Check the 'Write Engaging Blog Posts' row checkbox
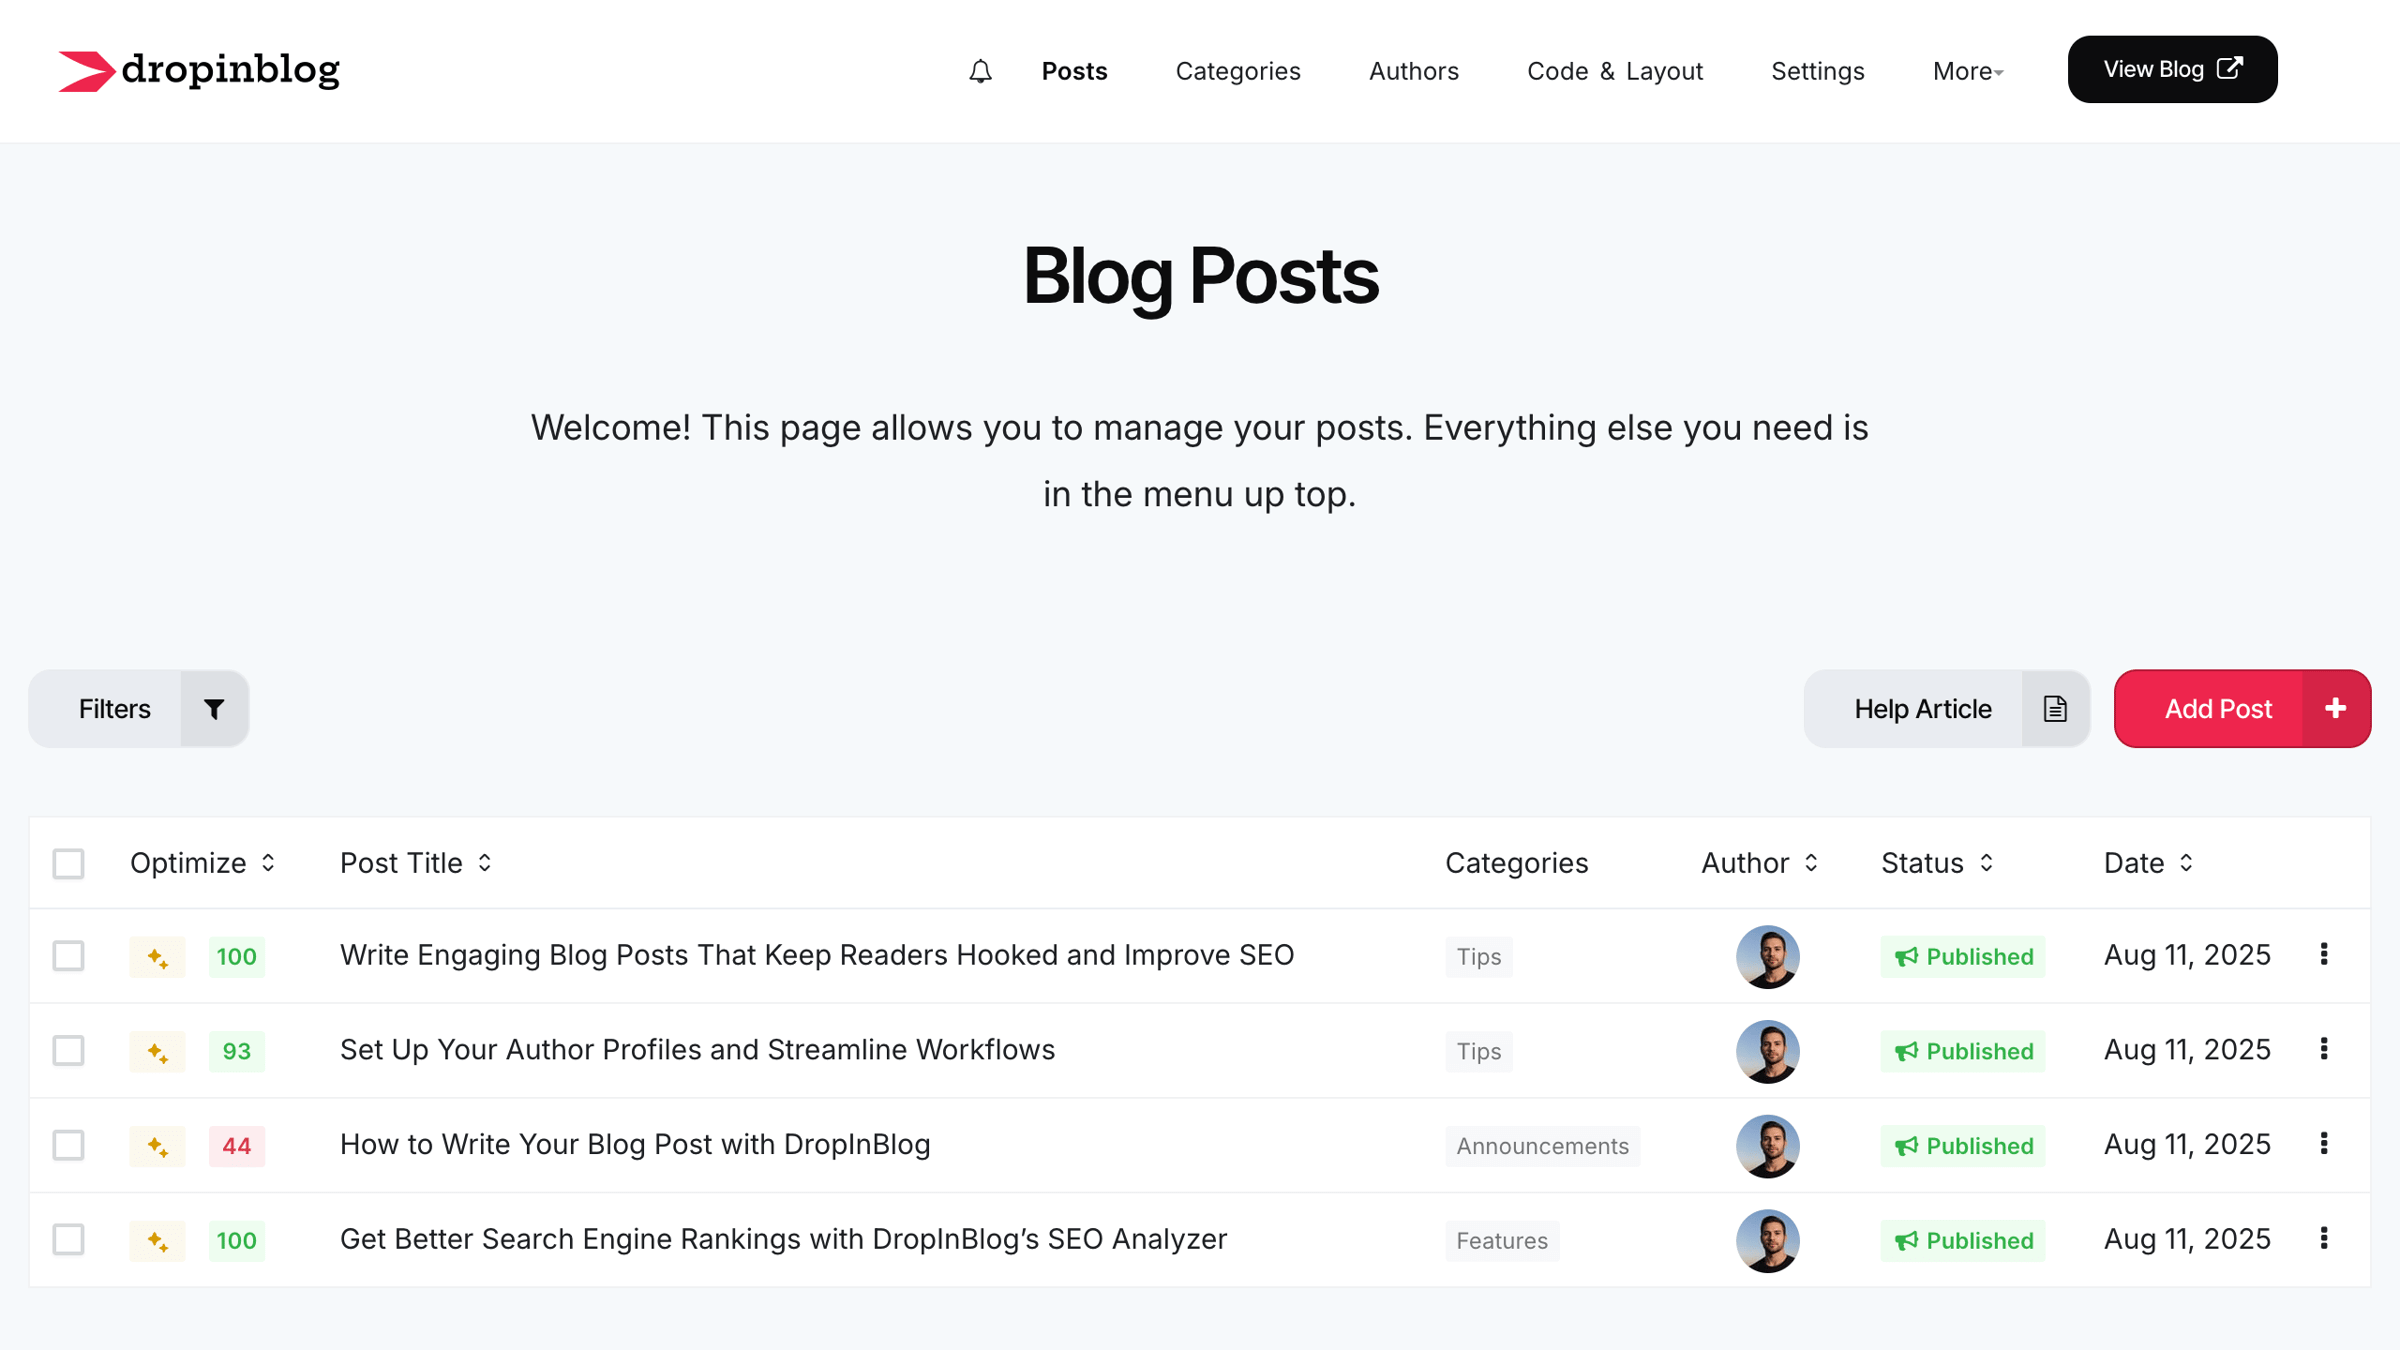The width and height of the screenshot is (2400, 1350). point(68,956)
